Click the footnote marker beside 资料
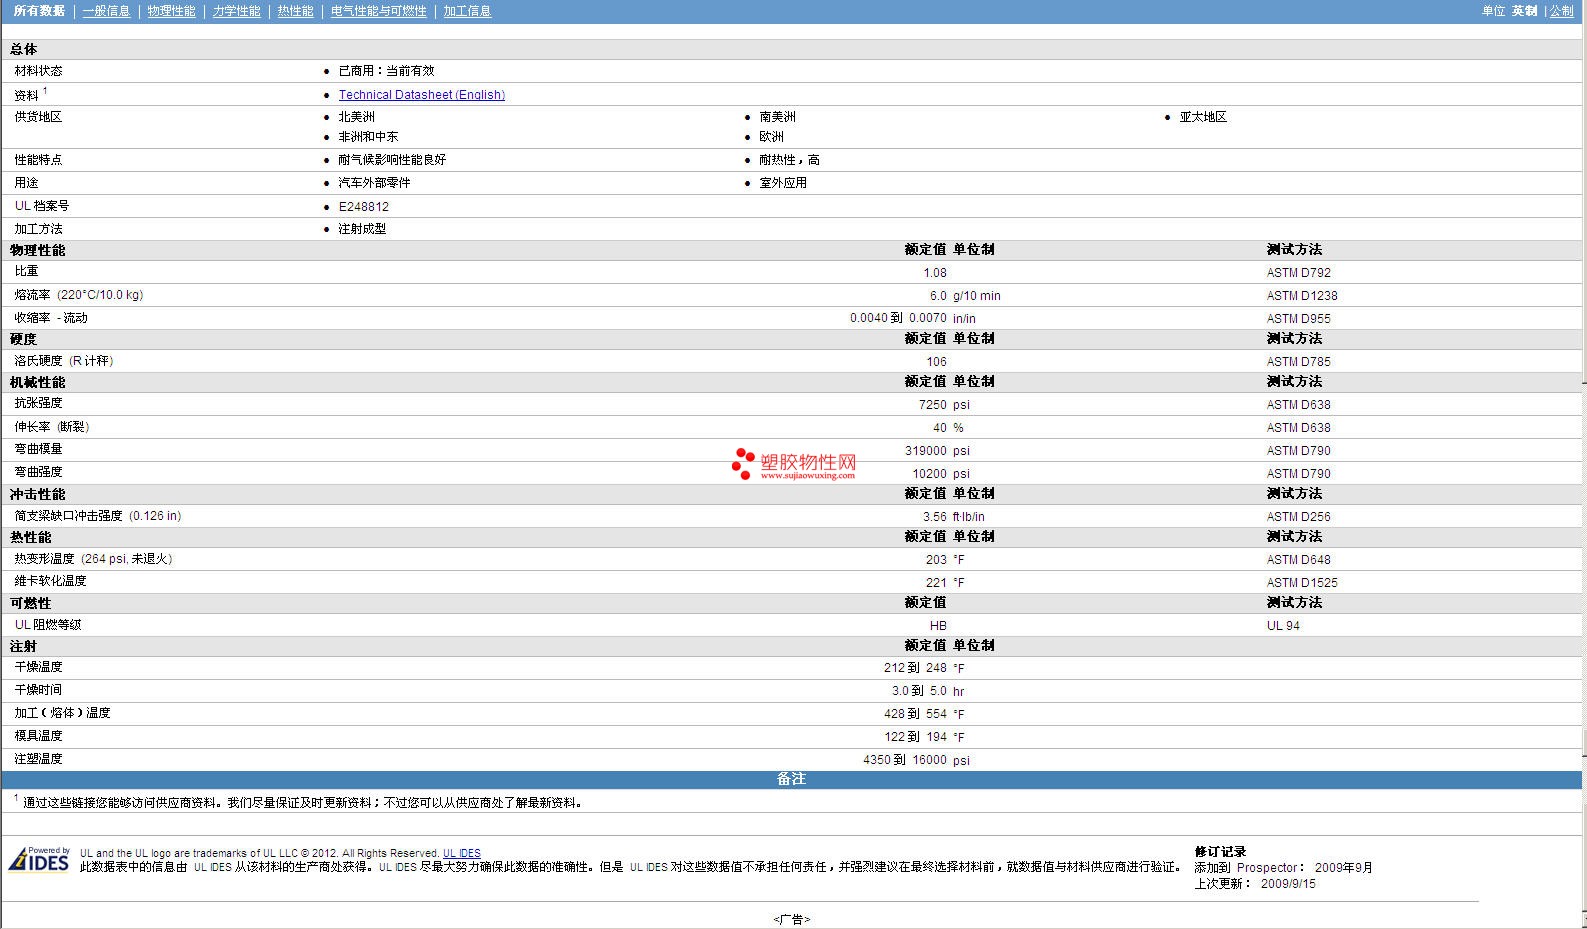The image size is (1587, 929). (45, 91)
